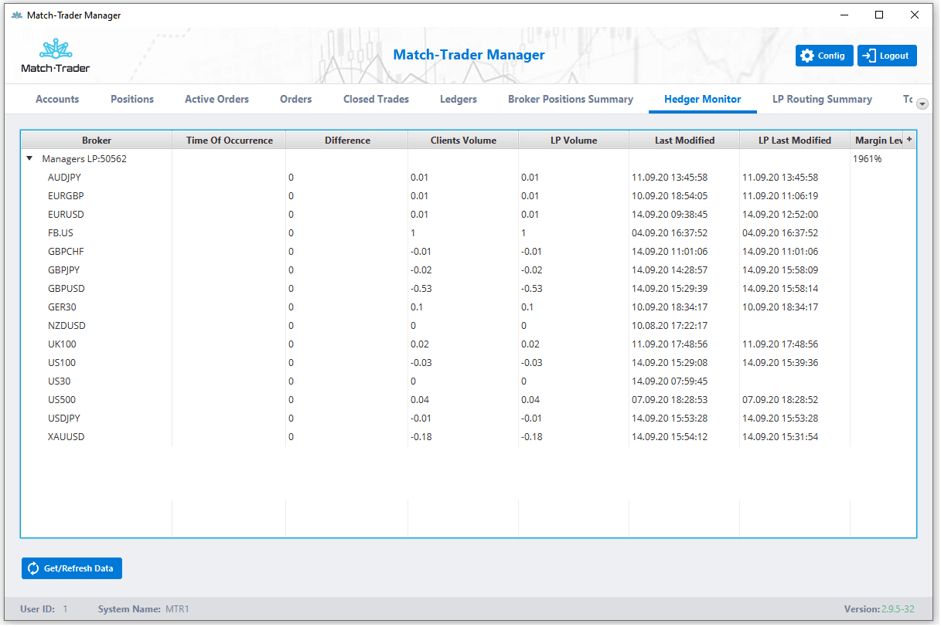Click the Difference column header
Viewport: 941px width, 627px height.
[x=347, y=141]
